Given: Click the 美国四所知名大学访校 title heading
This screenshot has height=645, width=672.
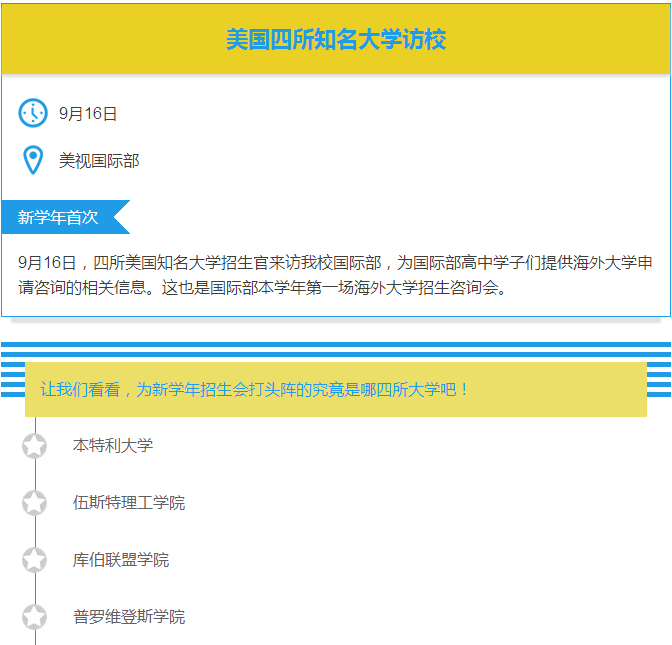Looking at the screenshot, I should [336, 40].
